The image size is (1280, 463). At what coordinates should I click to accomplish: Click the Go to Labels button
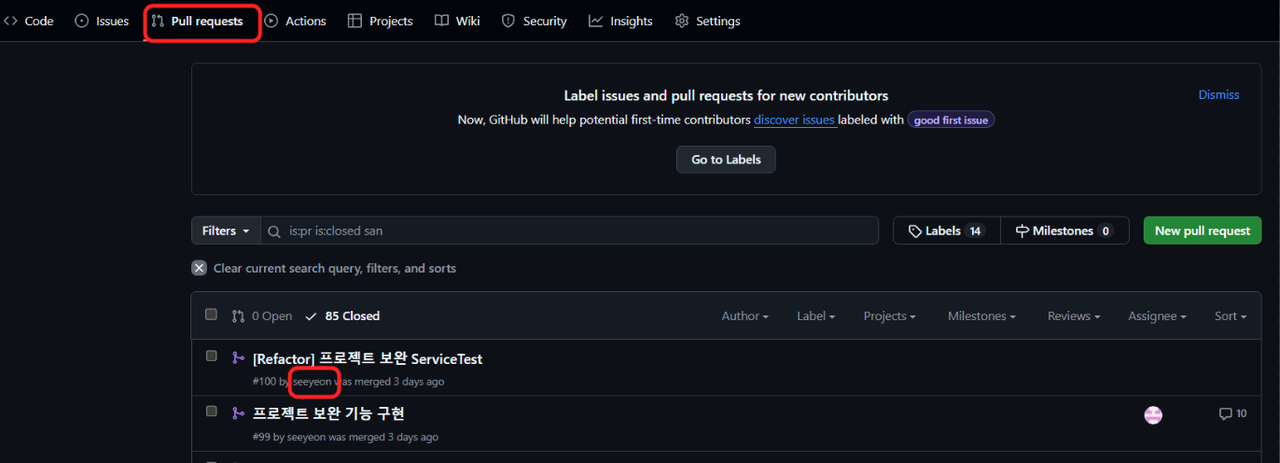pyautogui.click(x=726, y=159)
